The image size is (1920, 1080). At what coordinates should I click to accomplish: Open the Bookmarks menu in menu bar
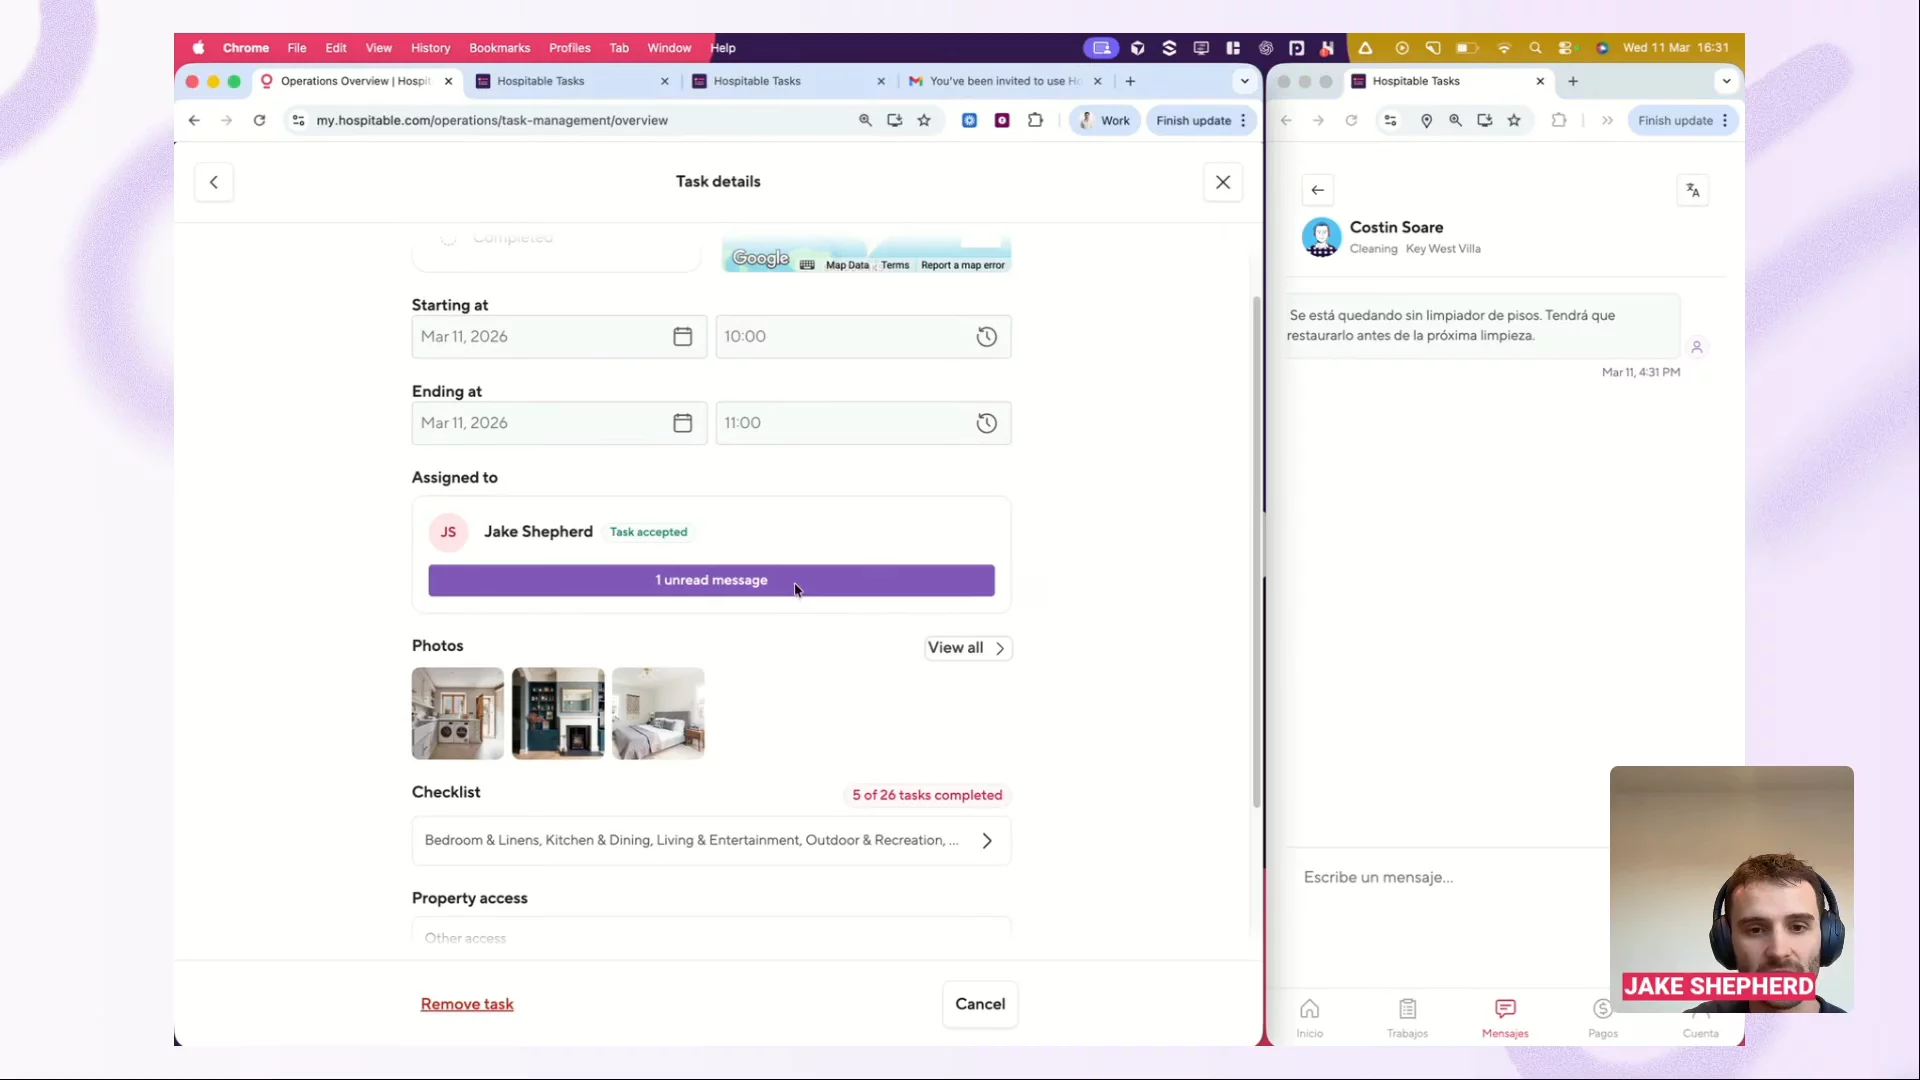(499, 48)
